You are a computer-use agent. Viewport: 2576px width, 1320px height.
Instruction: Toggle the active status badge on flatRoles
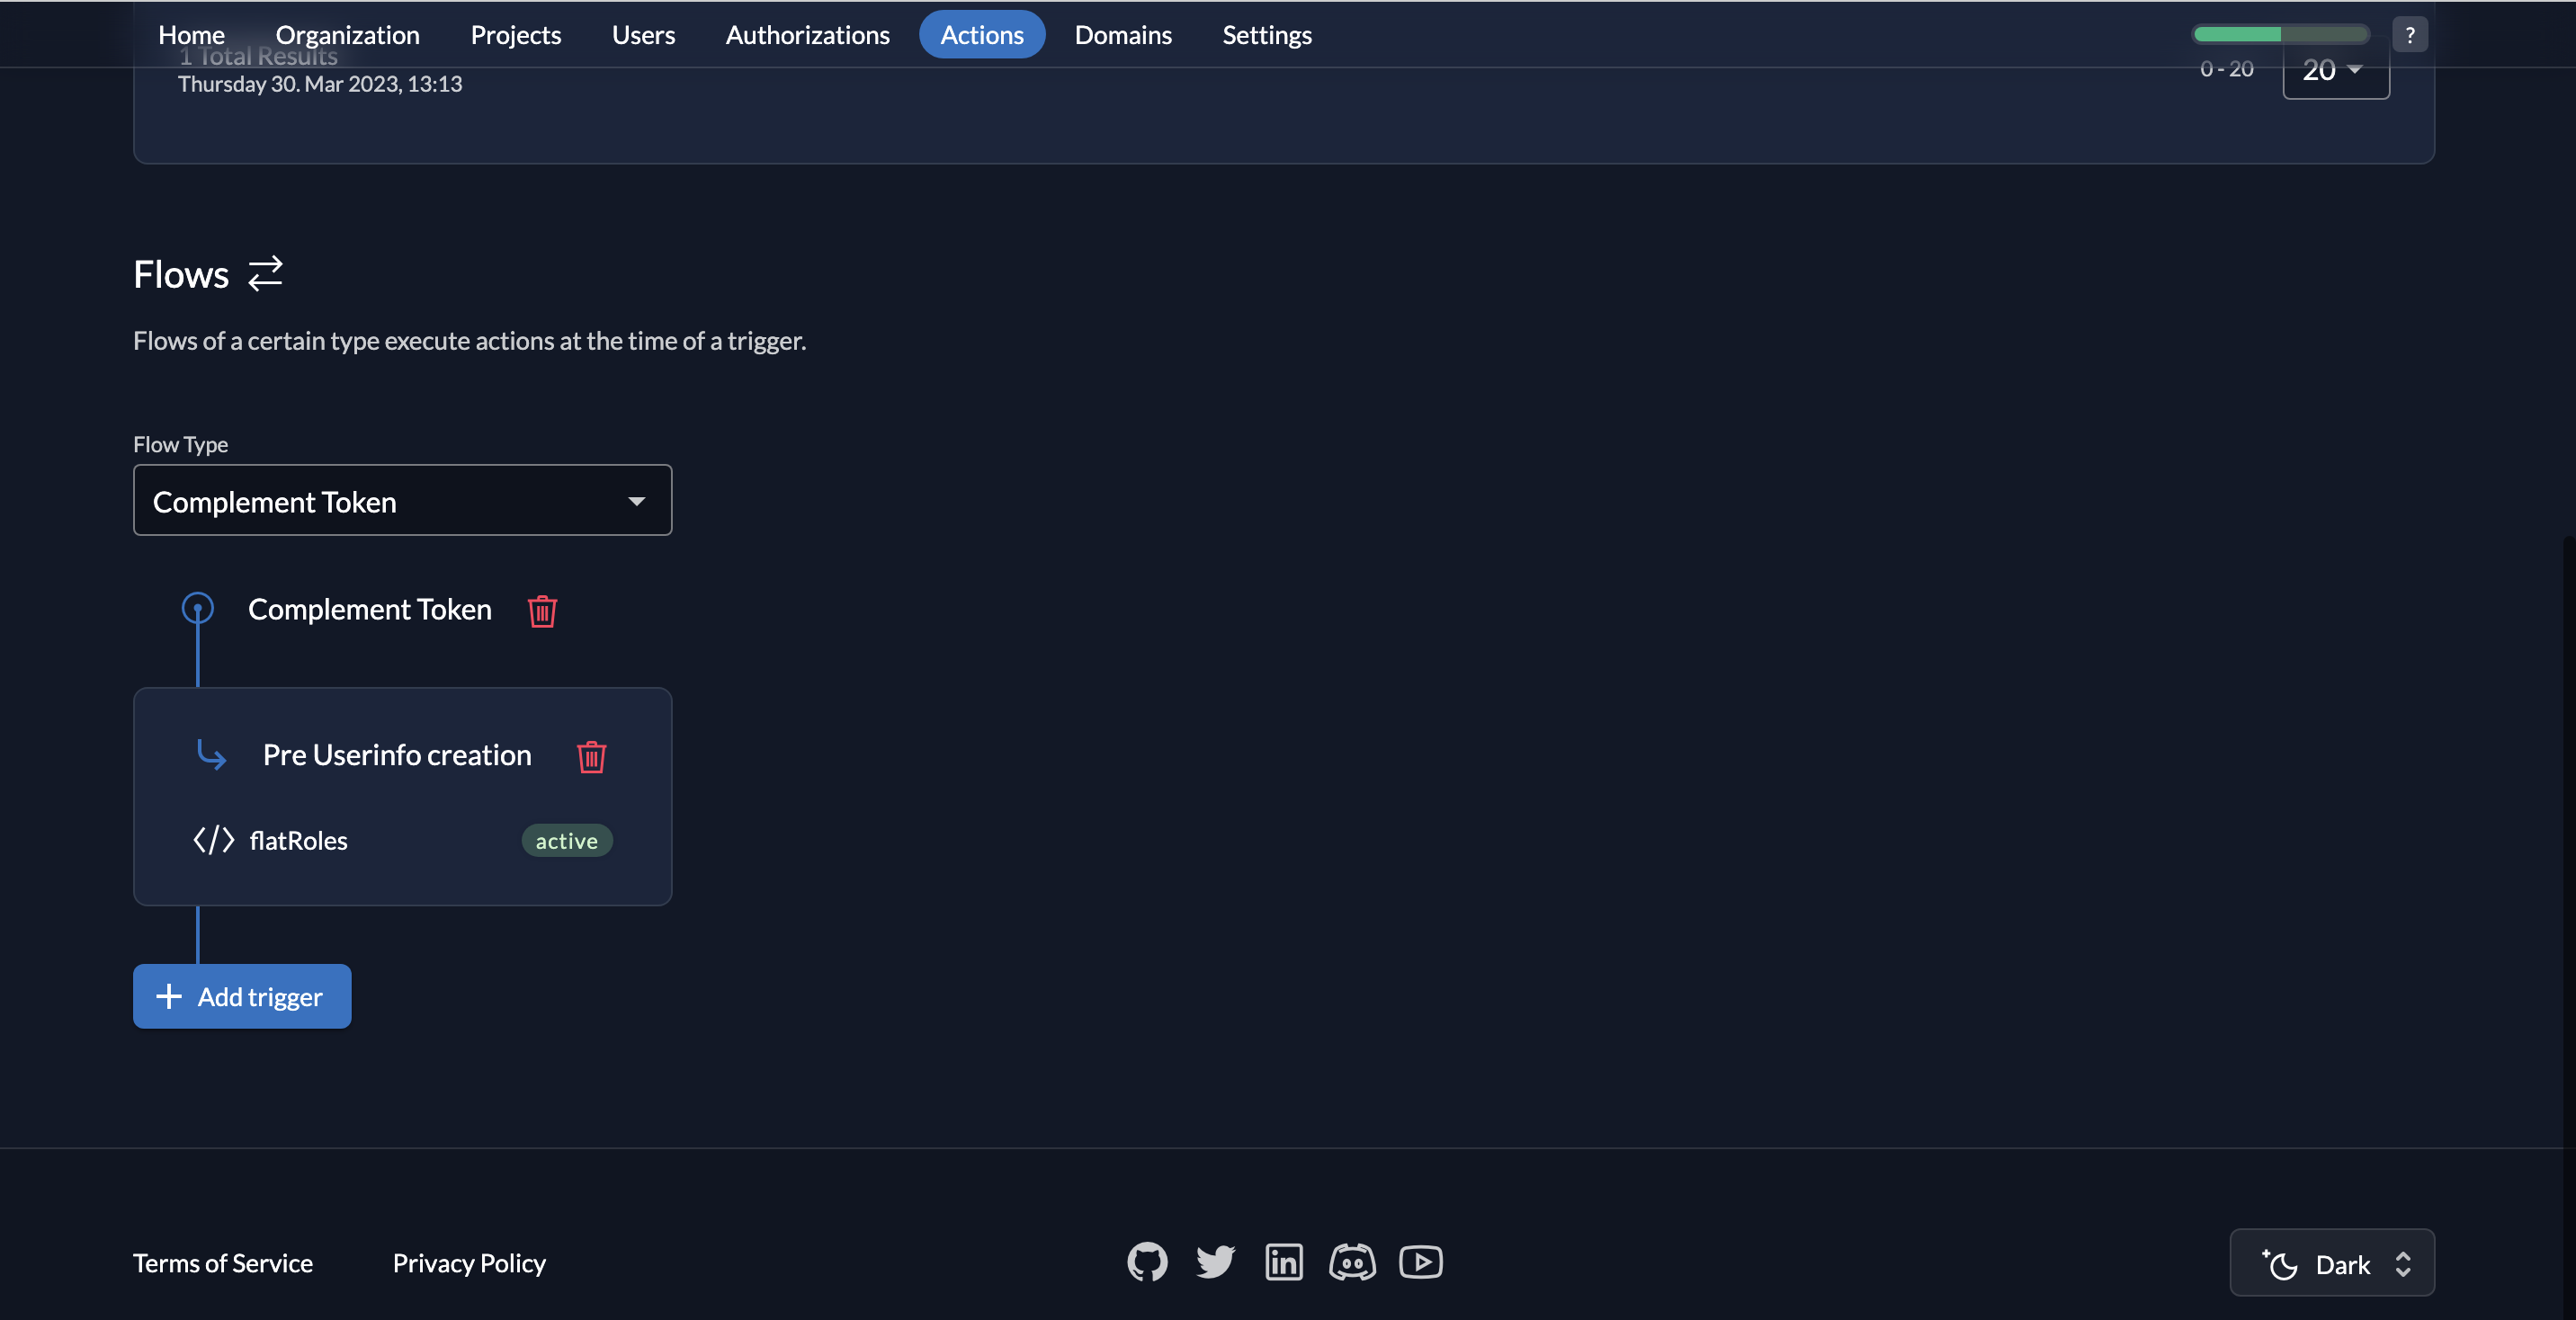click(x=566, y=838)
